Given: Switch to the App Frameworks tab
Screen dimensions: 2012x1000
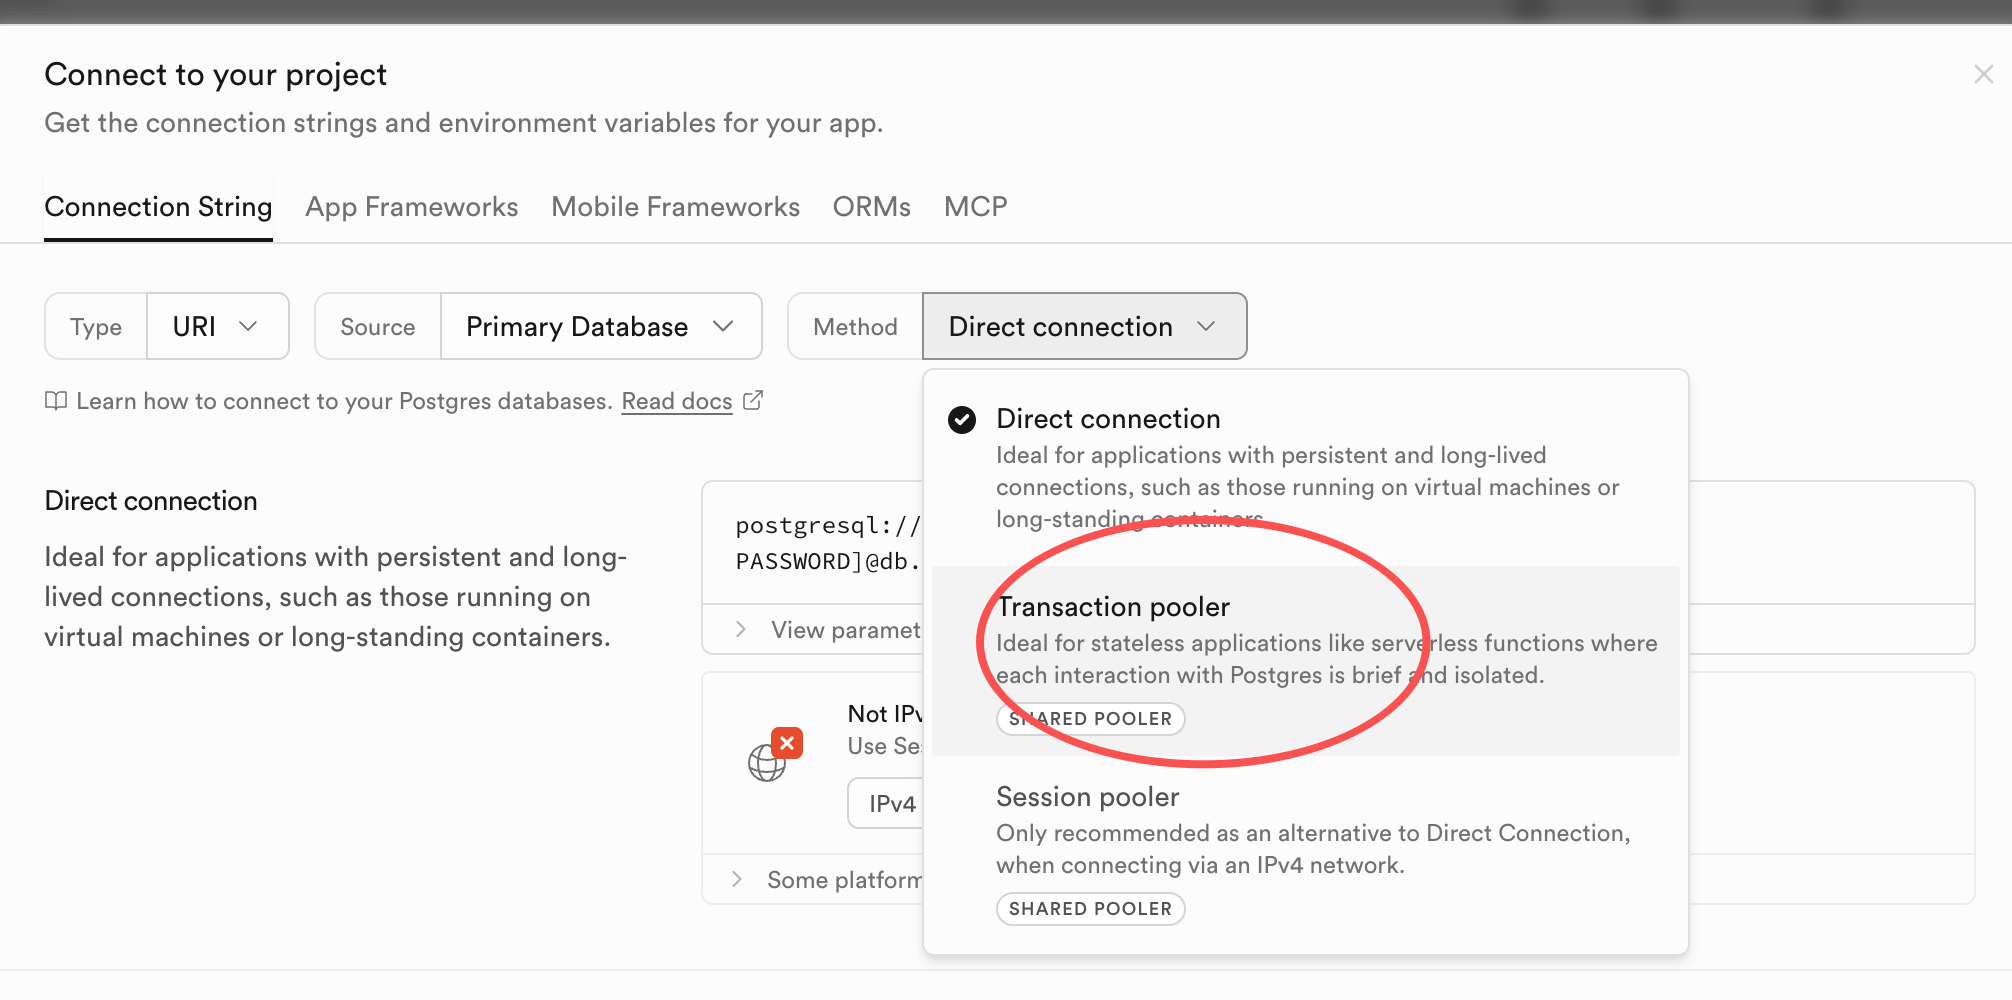Looking at the screenshot, I should [411, 207].
